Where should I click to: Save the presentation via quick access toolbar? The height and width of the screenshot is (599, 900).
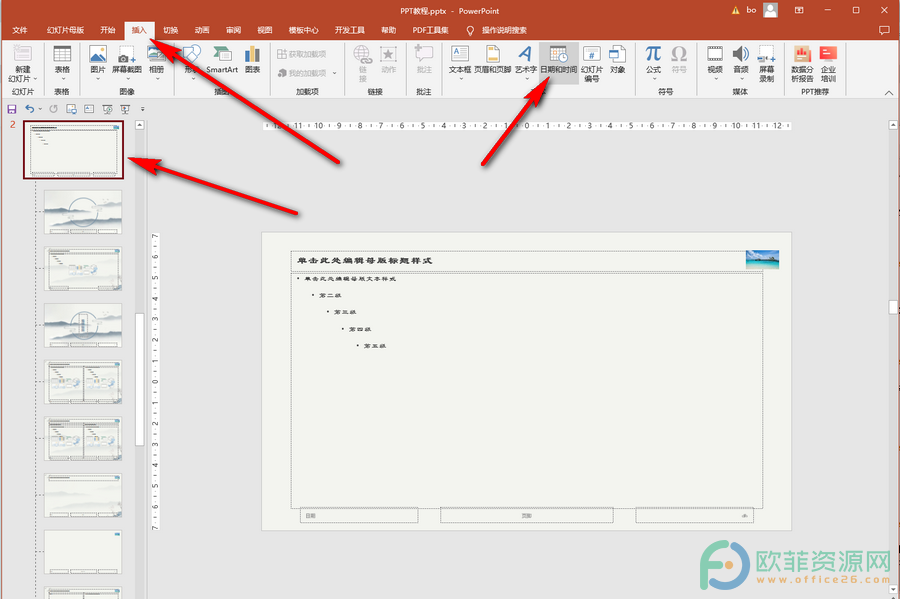[11, 109]
